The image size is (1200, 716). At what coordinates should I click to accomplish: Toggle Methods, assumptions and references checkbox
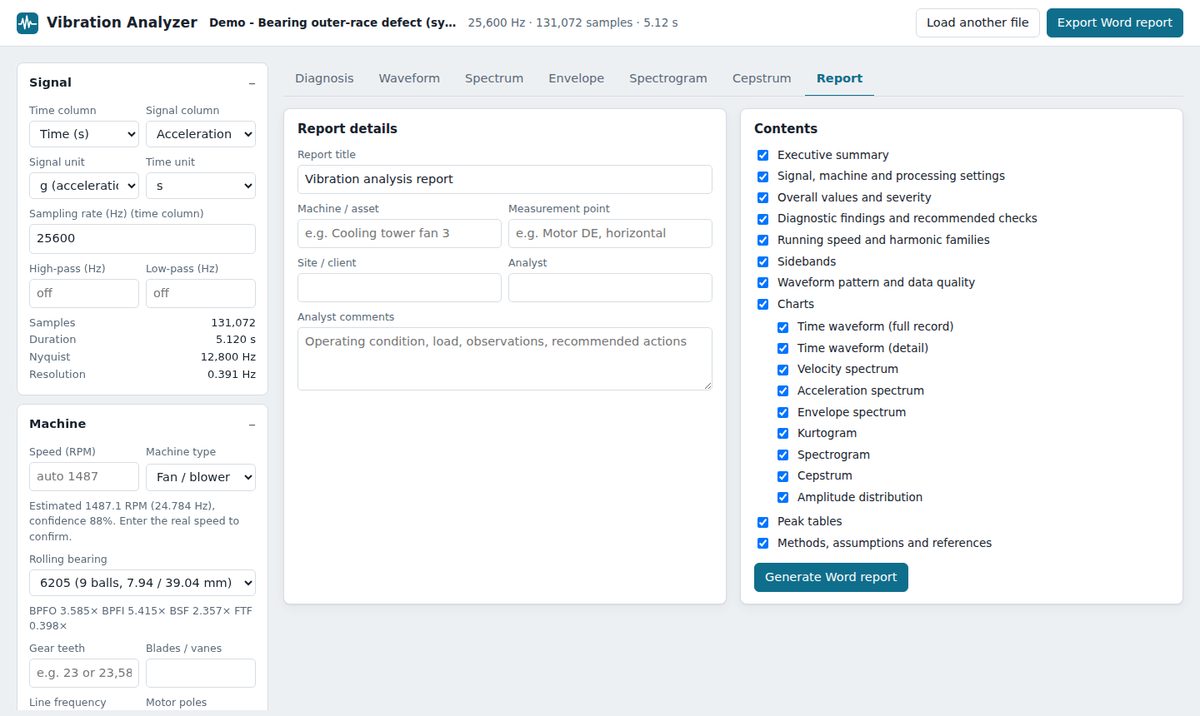click(x=763, y=543)
